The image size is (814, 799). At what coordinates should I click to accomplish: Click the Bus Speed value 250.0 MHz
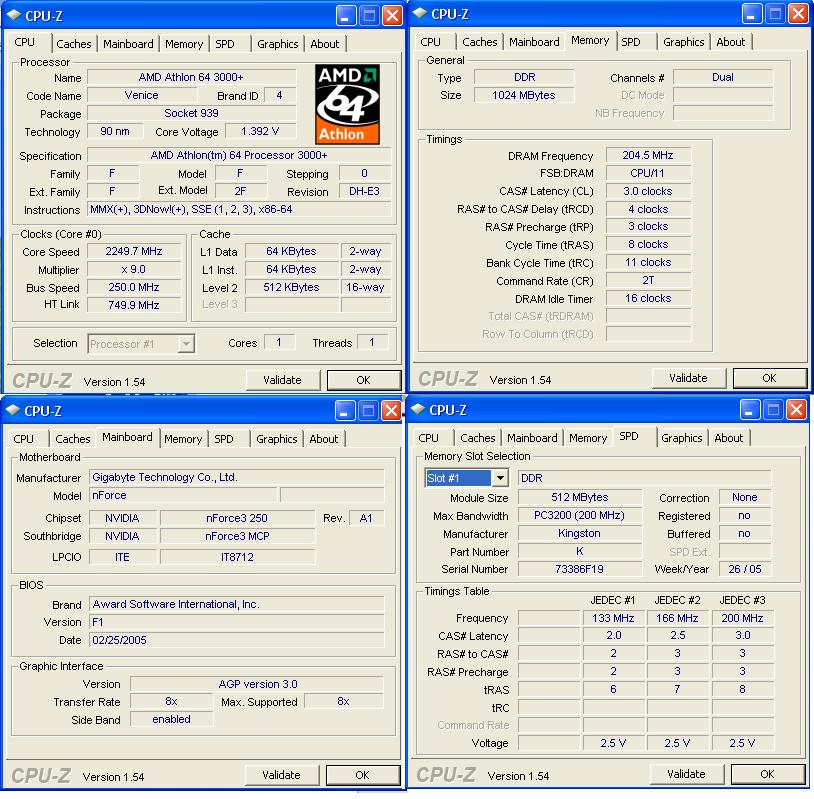click(134, 288)
